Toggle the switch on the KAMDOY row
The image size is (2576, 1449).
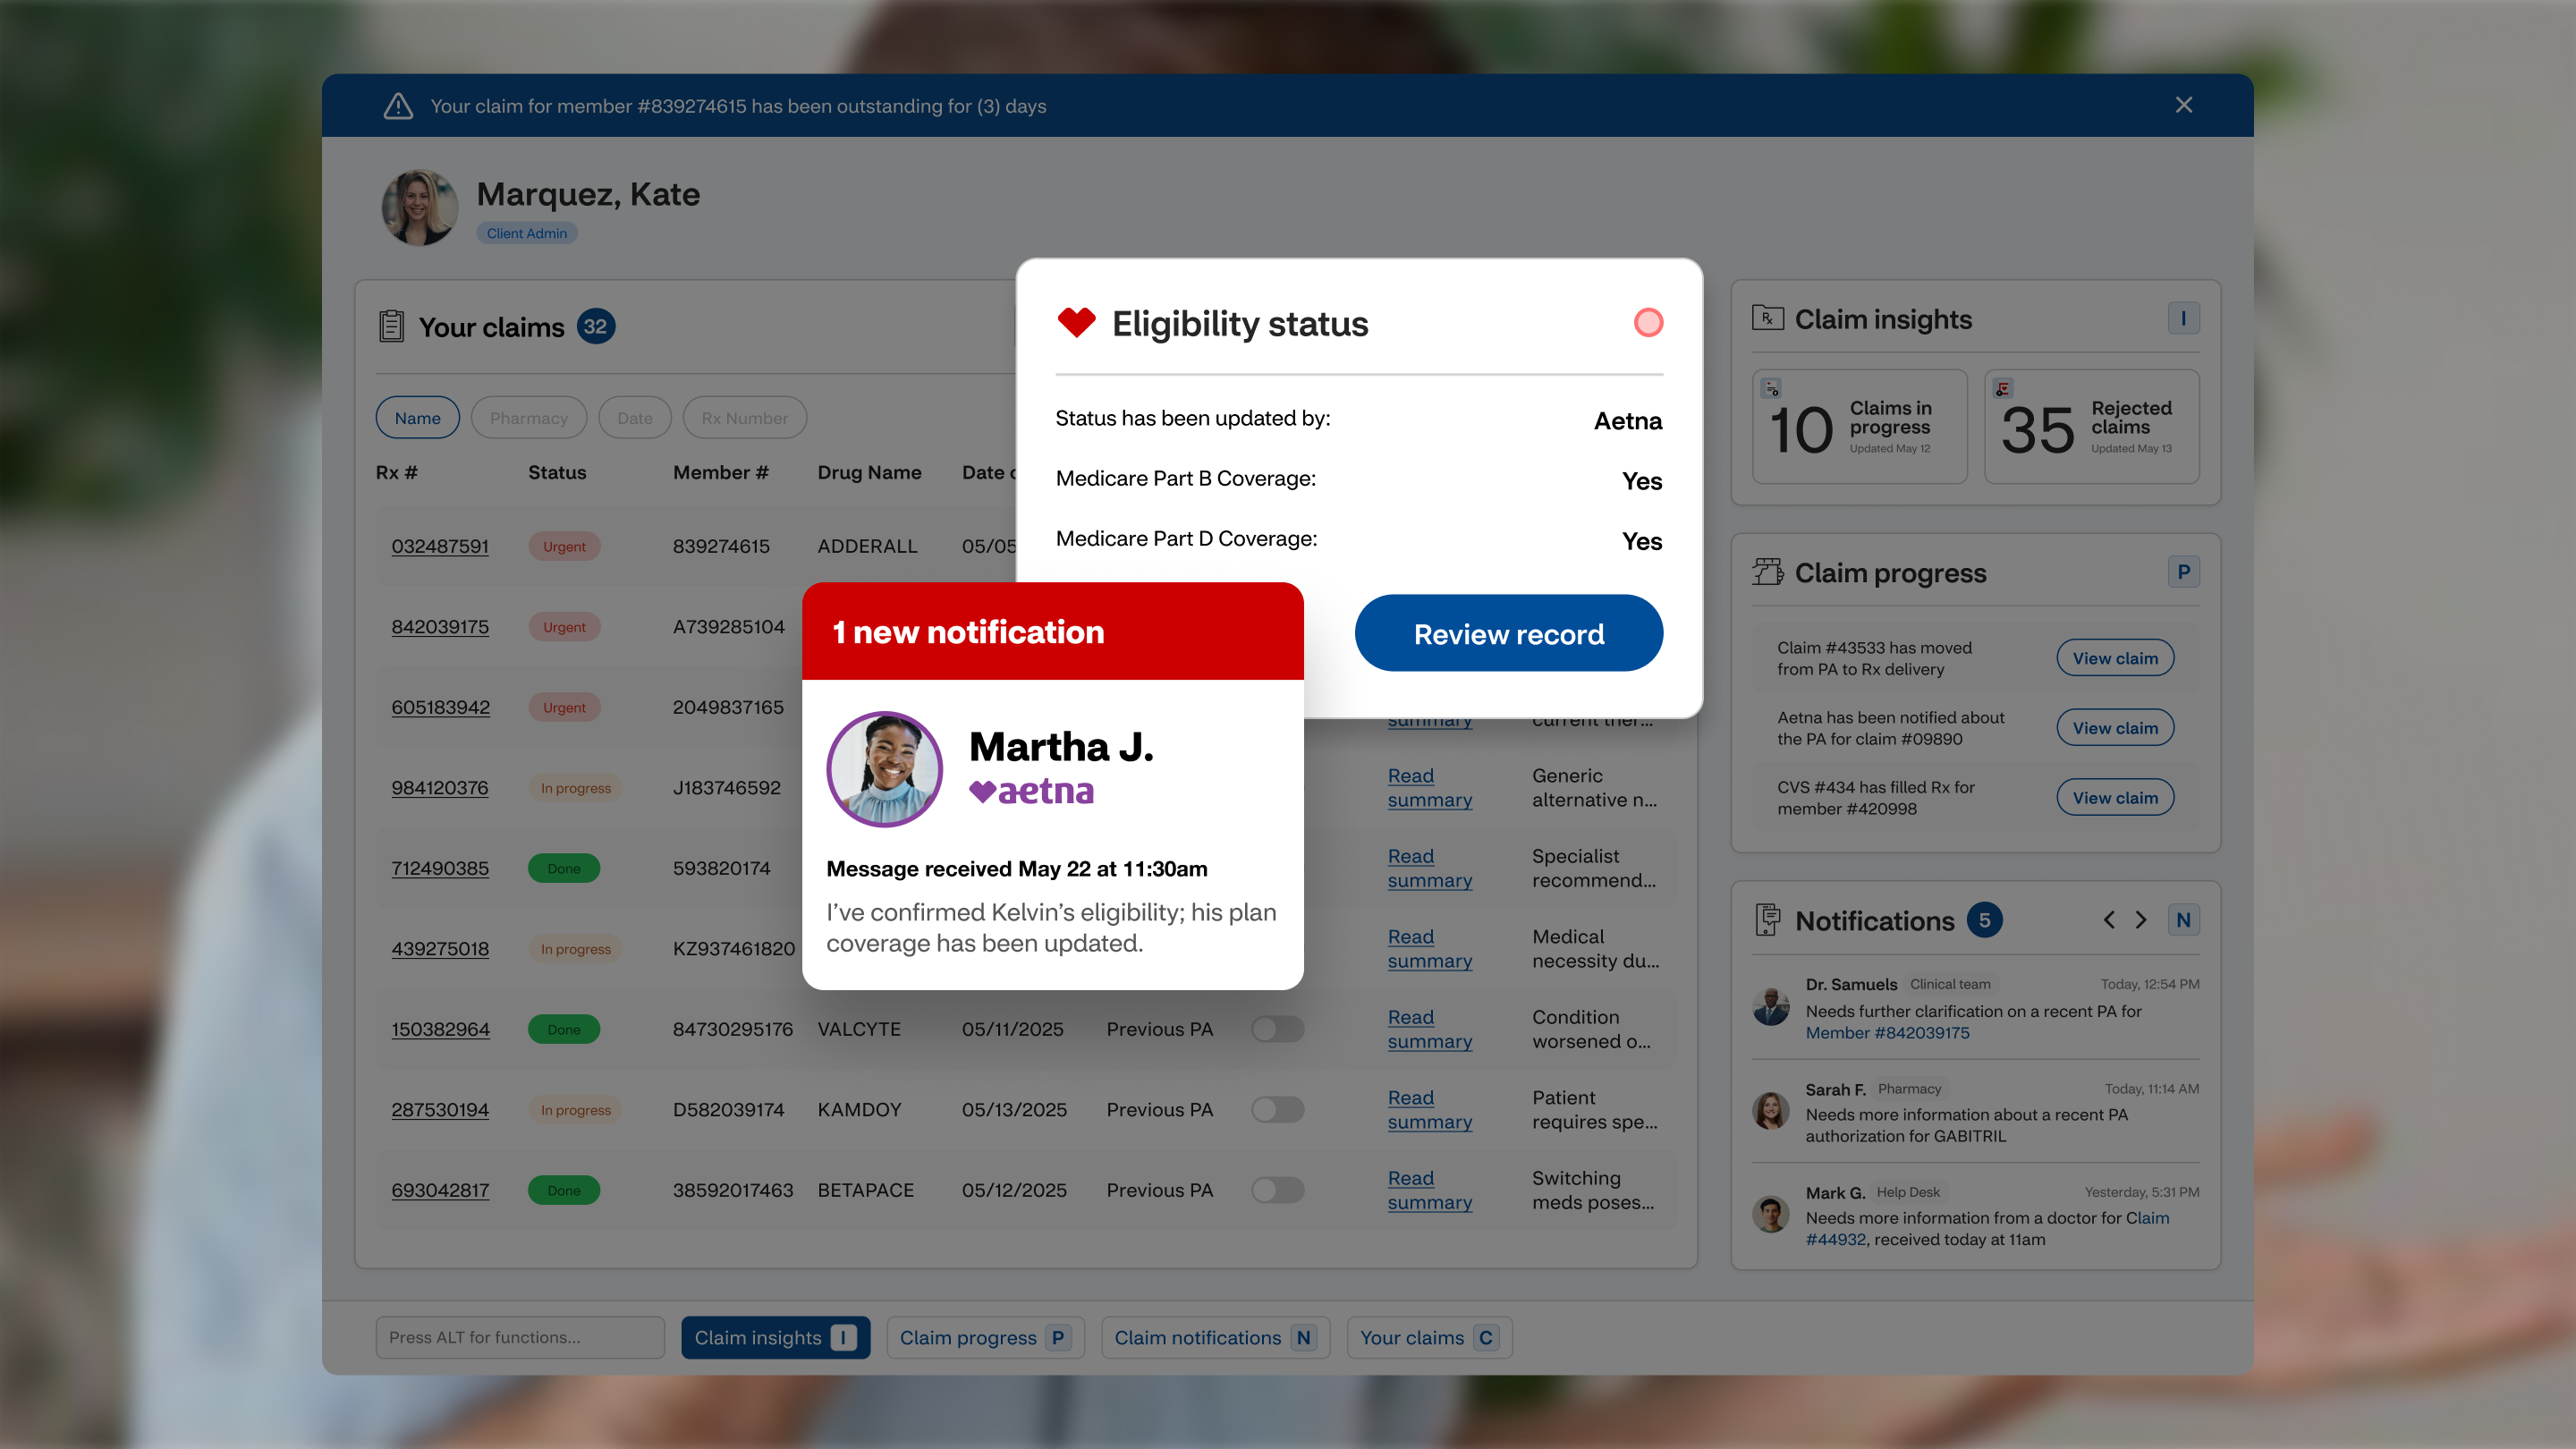point(1278,1109)
